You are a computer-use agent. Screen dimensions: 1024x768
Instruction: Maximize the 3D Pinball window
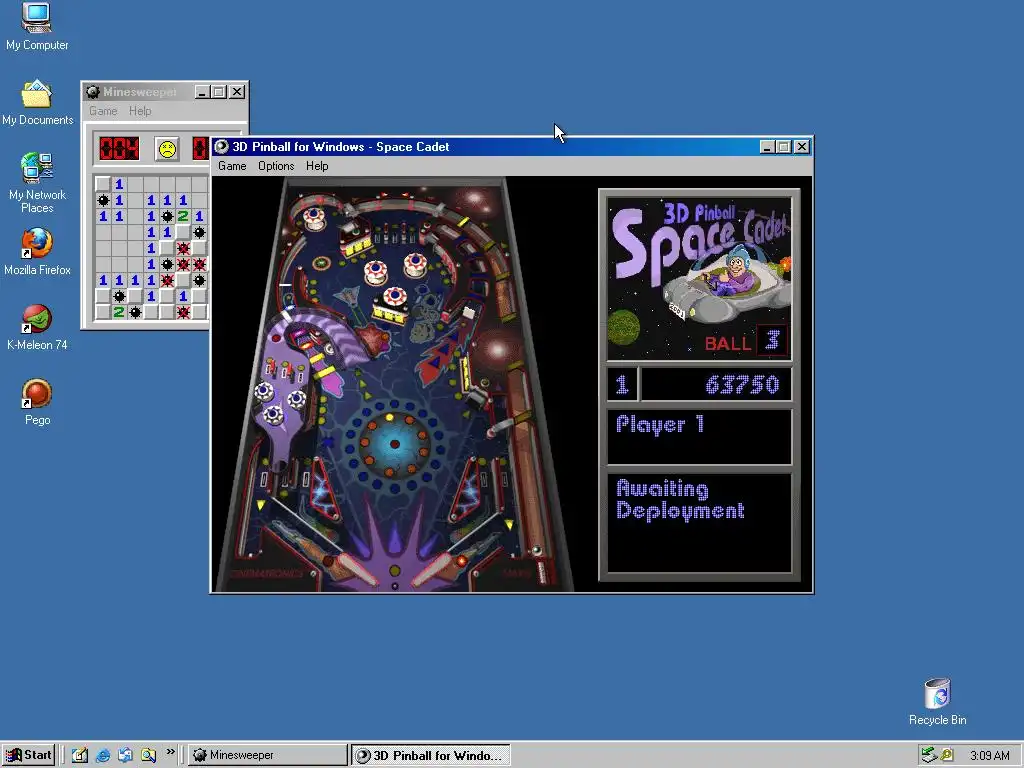(784, 147)
